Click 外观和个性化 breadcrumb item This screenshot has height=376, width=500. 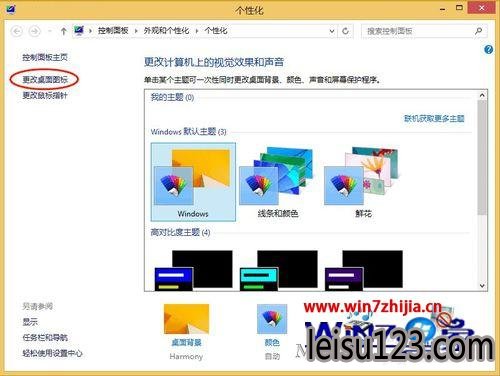166,31
